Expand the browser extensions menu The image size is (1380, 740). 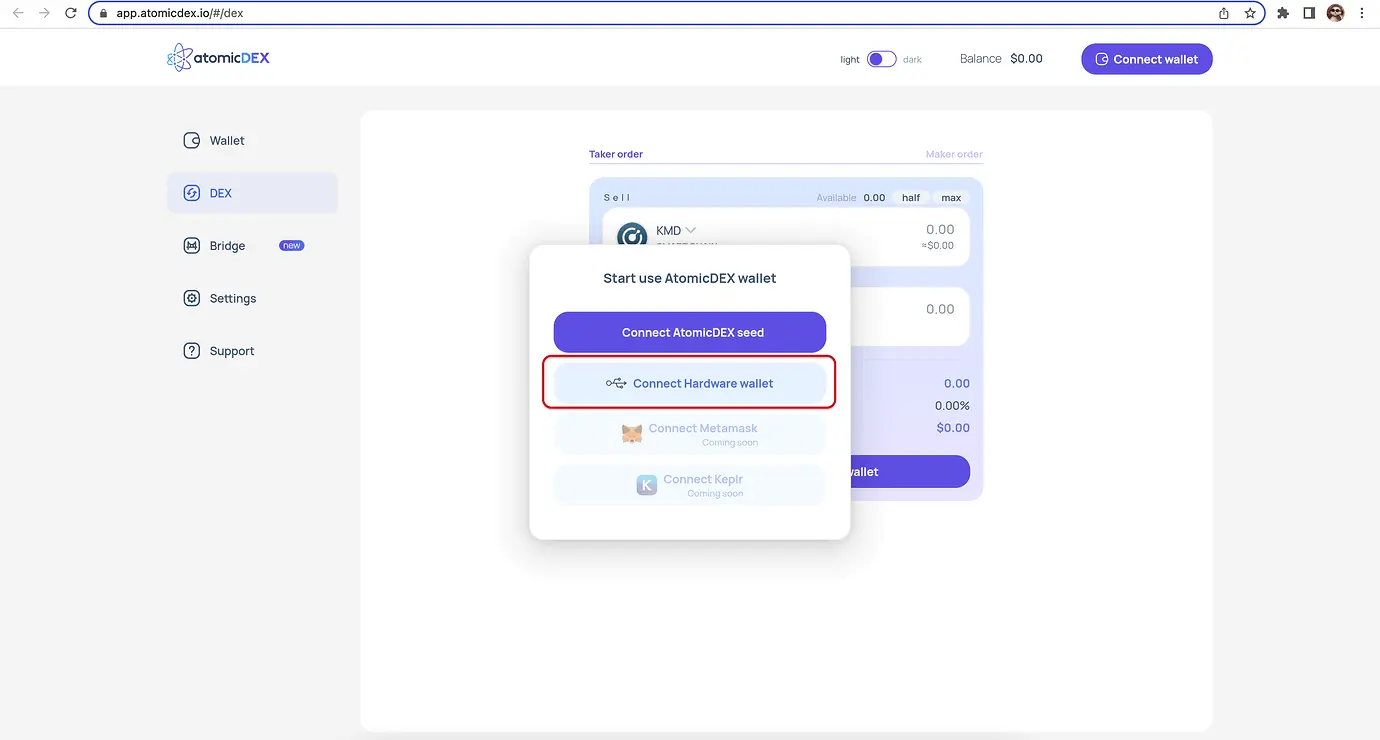[1283, 13]
